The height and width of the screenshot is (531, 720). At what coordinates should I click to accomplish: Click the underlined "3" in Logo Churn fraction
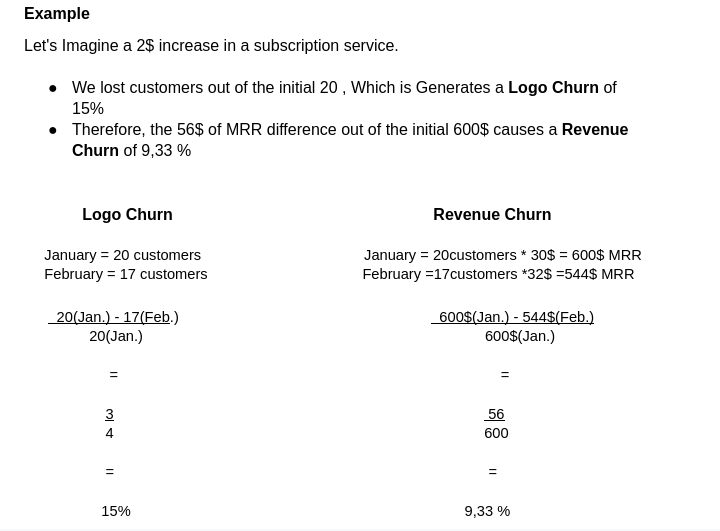click(110, 414)
